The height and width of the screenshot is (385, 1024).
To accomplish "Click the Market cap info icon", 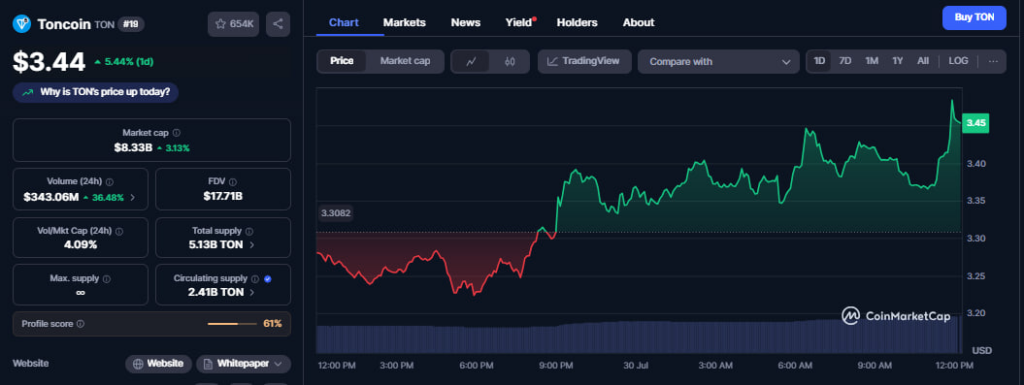I will 176,132.
